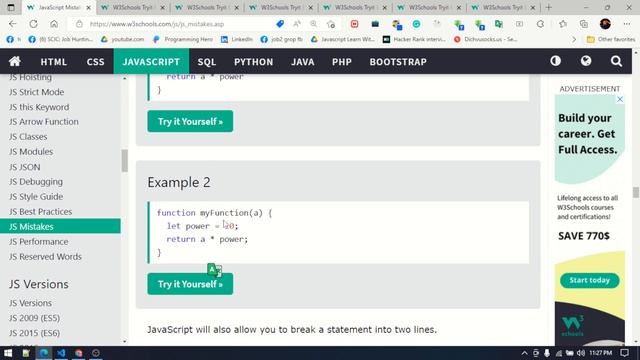Close the JavaScript Mistakes tab
Viewport: 640px width, 360px height.
89,7
